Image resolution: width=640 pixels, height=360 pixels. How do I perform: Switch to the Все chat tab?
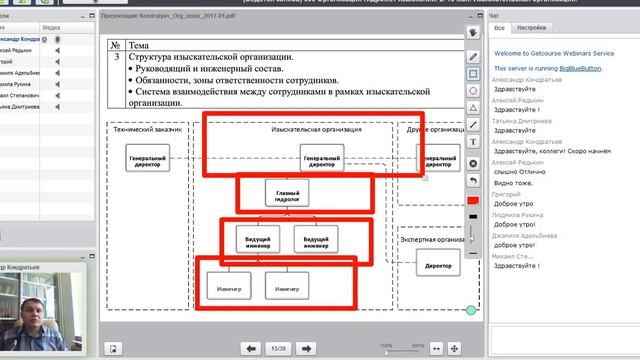pos(499,28)
